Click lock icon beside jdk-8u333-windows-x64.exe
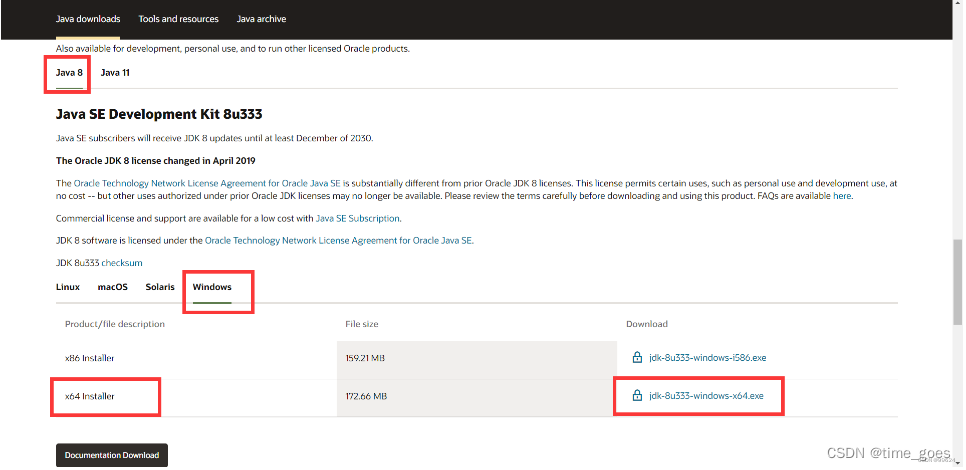The width and height of the screenshot is (966, 470). tap(637, 395)
